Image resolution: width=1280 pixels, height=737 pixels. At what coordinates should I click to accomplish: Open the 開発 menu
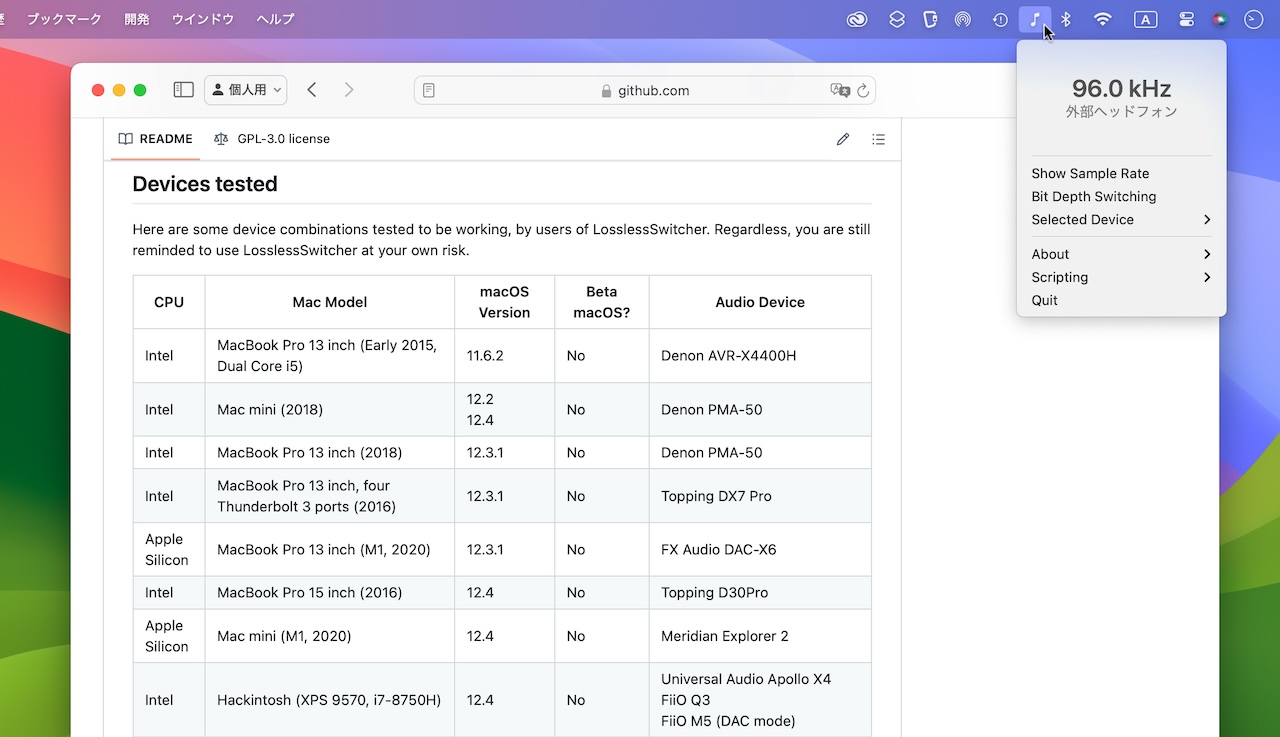(x=137, y=19)
